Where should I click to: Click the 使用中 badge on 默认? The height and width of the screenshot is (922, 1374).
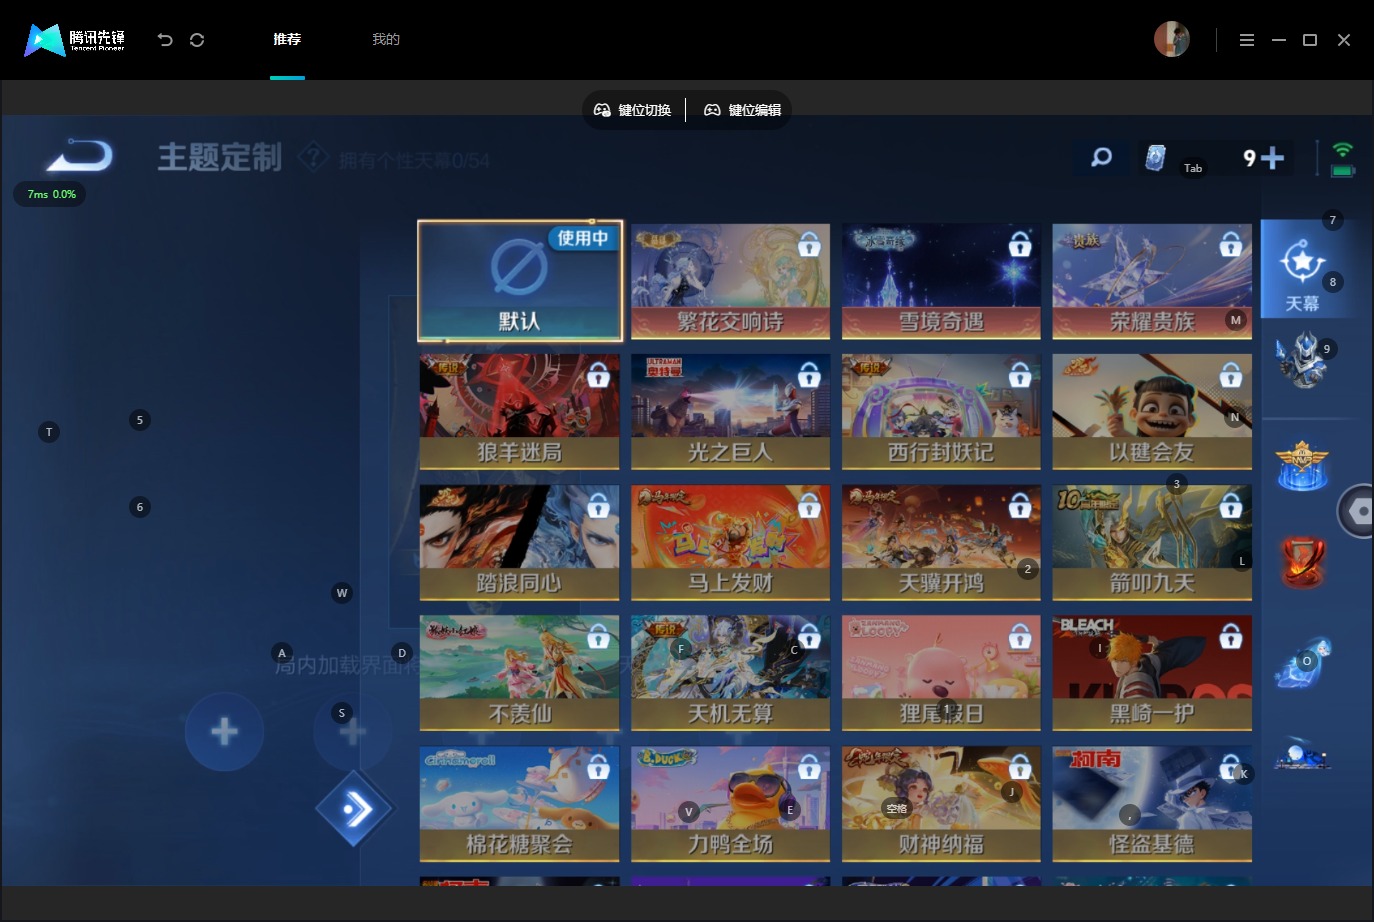(x=583, y=238)
